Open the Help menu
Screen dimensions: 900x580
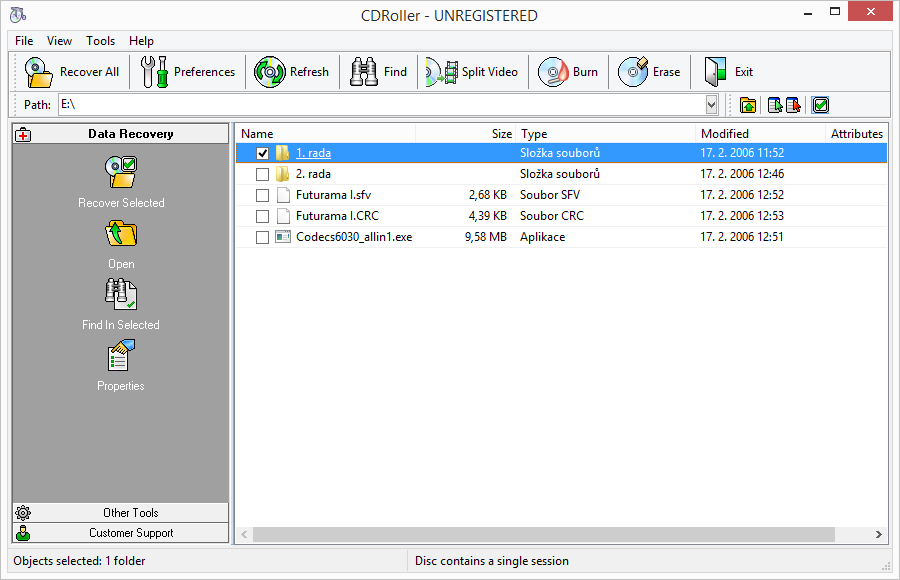click(x=141, y=41)
